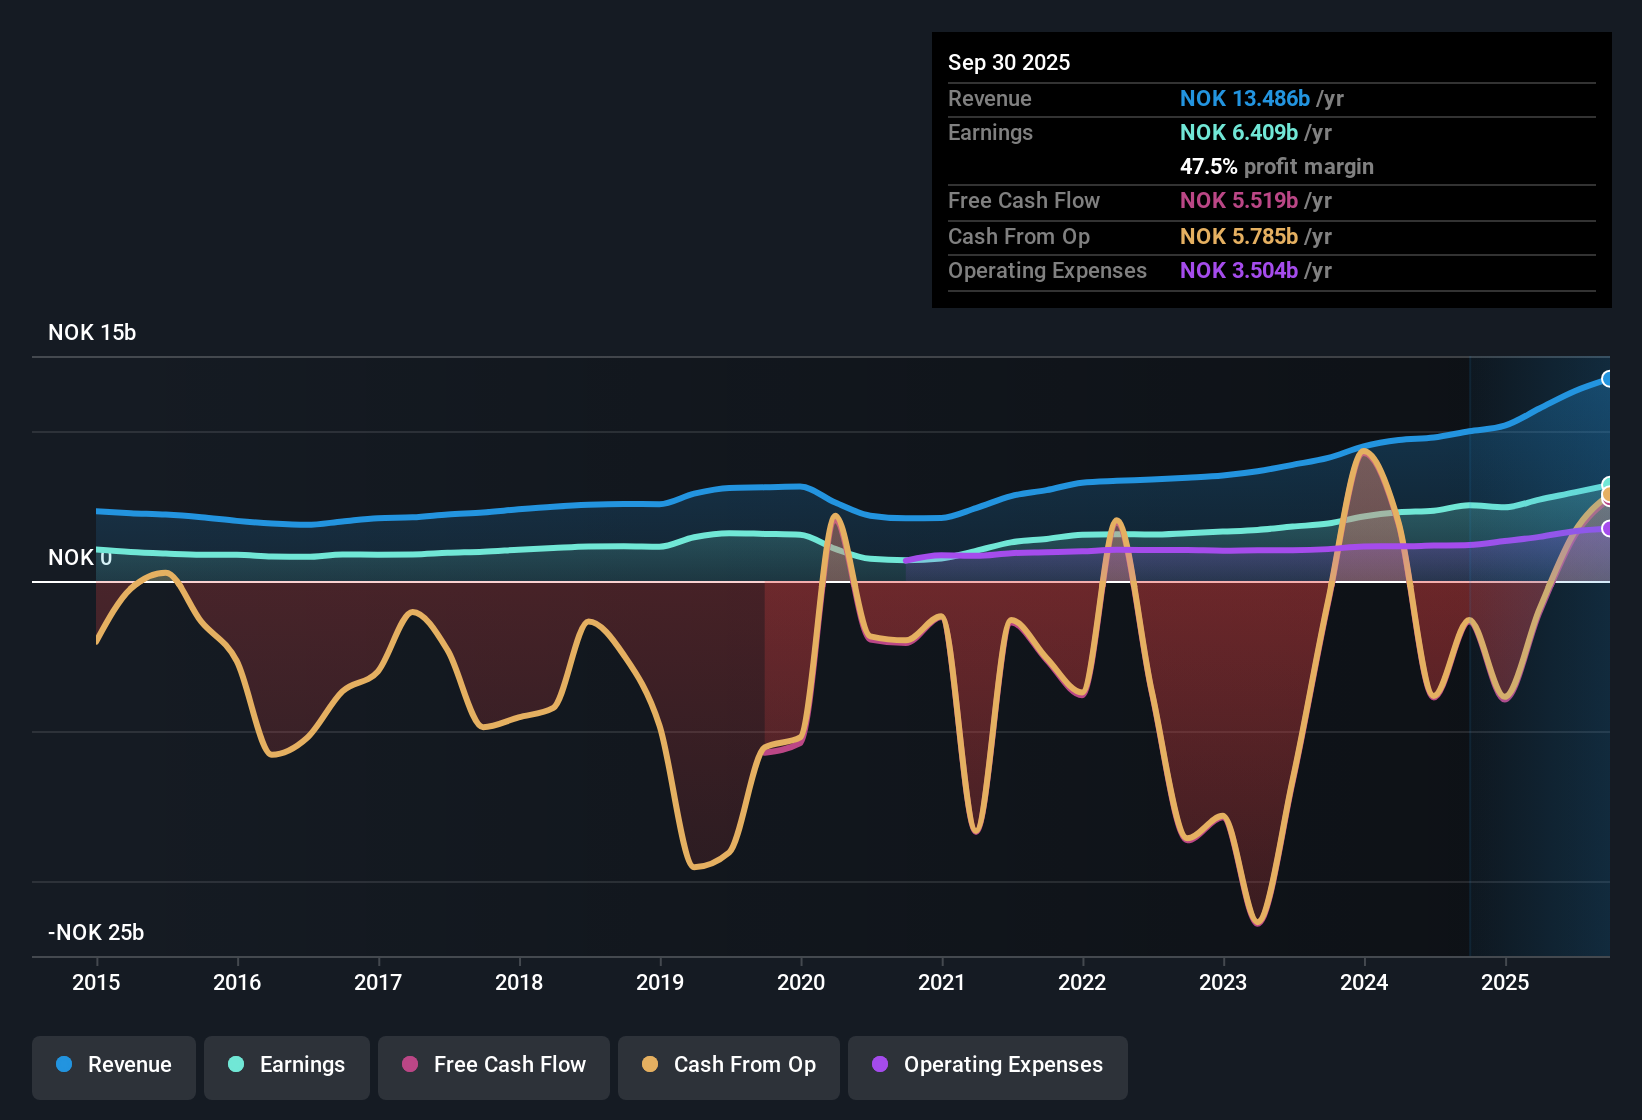Click the blue Revenue legend dot

(x=63, y=1065)
